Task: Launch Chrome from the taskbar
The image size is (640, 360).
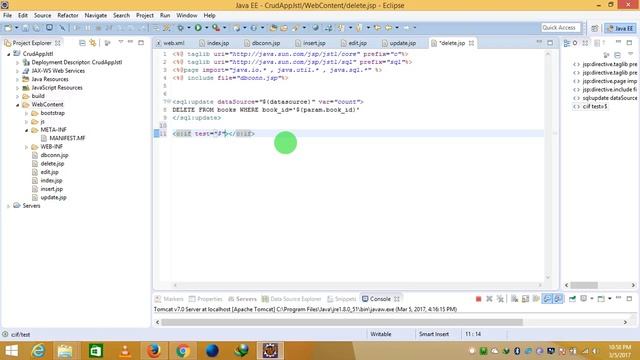Action: click(x=183, y=351)
